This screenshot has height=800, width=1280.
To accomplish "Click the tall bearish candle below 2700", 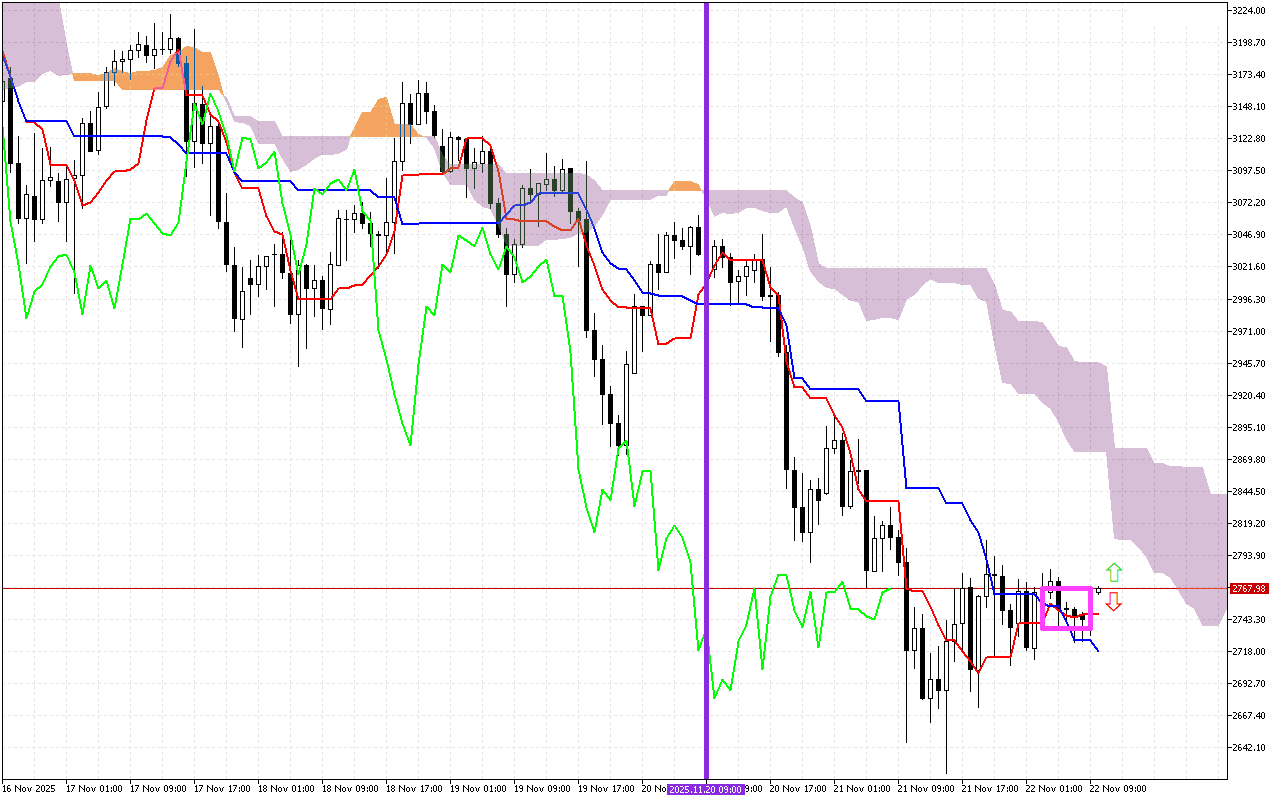I will 922,660.
